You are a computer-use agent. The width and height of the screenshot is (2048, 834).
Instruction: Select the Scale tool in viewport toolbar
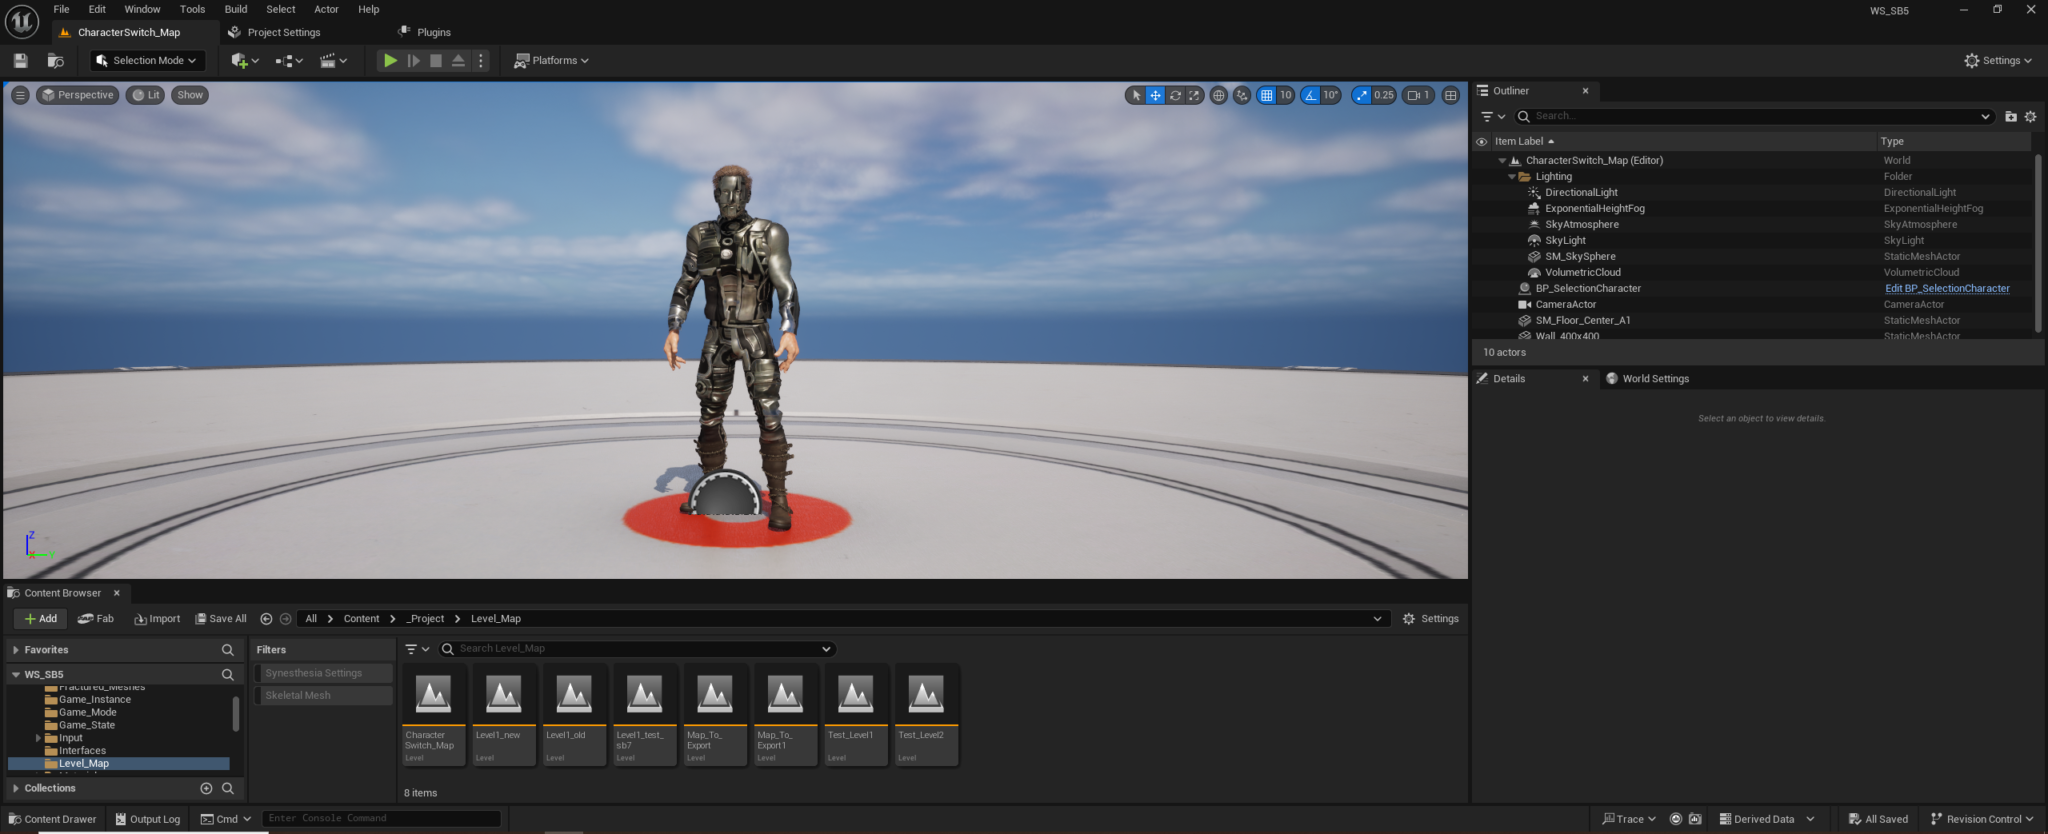tap(1194, 95)
